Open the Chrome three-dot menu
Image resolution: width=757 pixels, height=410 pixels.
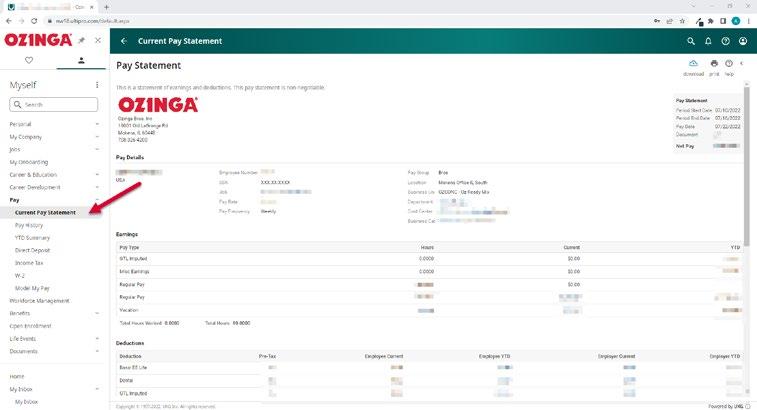click(748, 21)
